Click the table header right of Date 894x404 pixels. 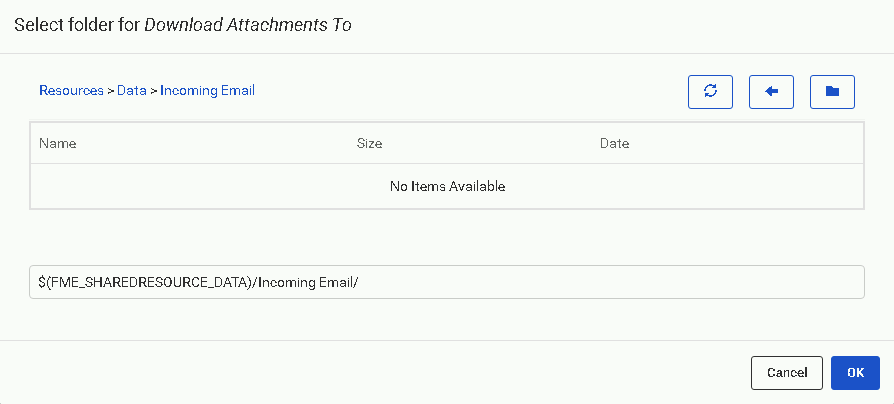point(750,143)
